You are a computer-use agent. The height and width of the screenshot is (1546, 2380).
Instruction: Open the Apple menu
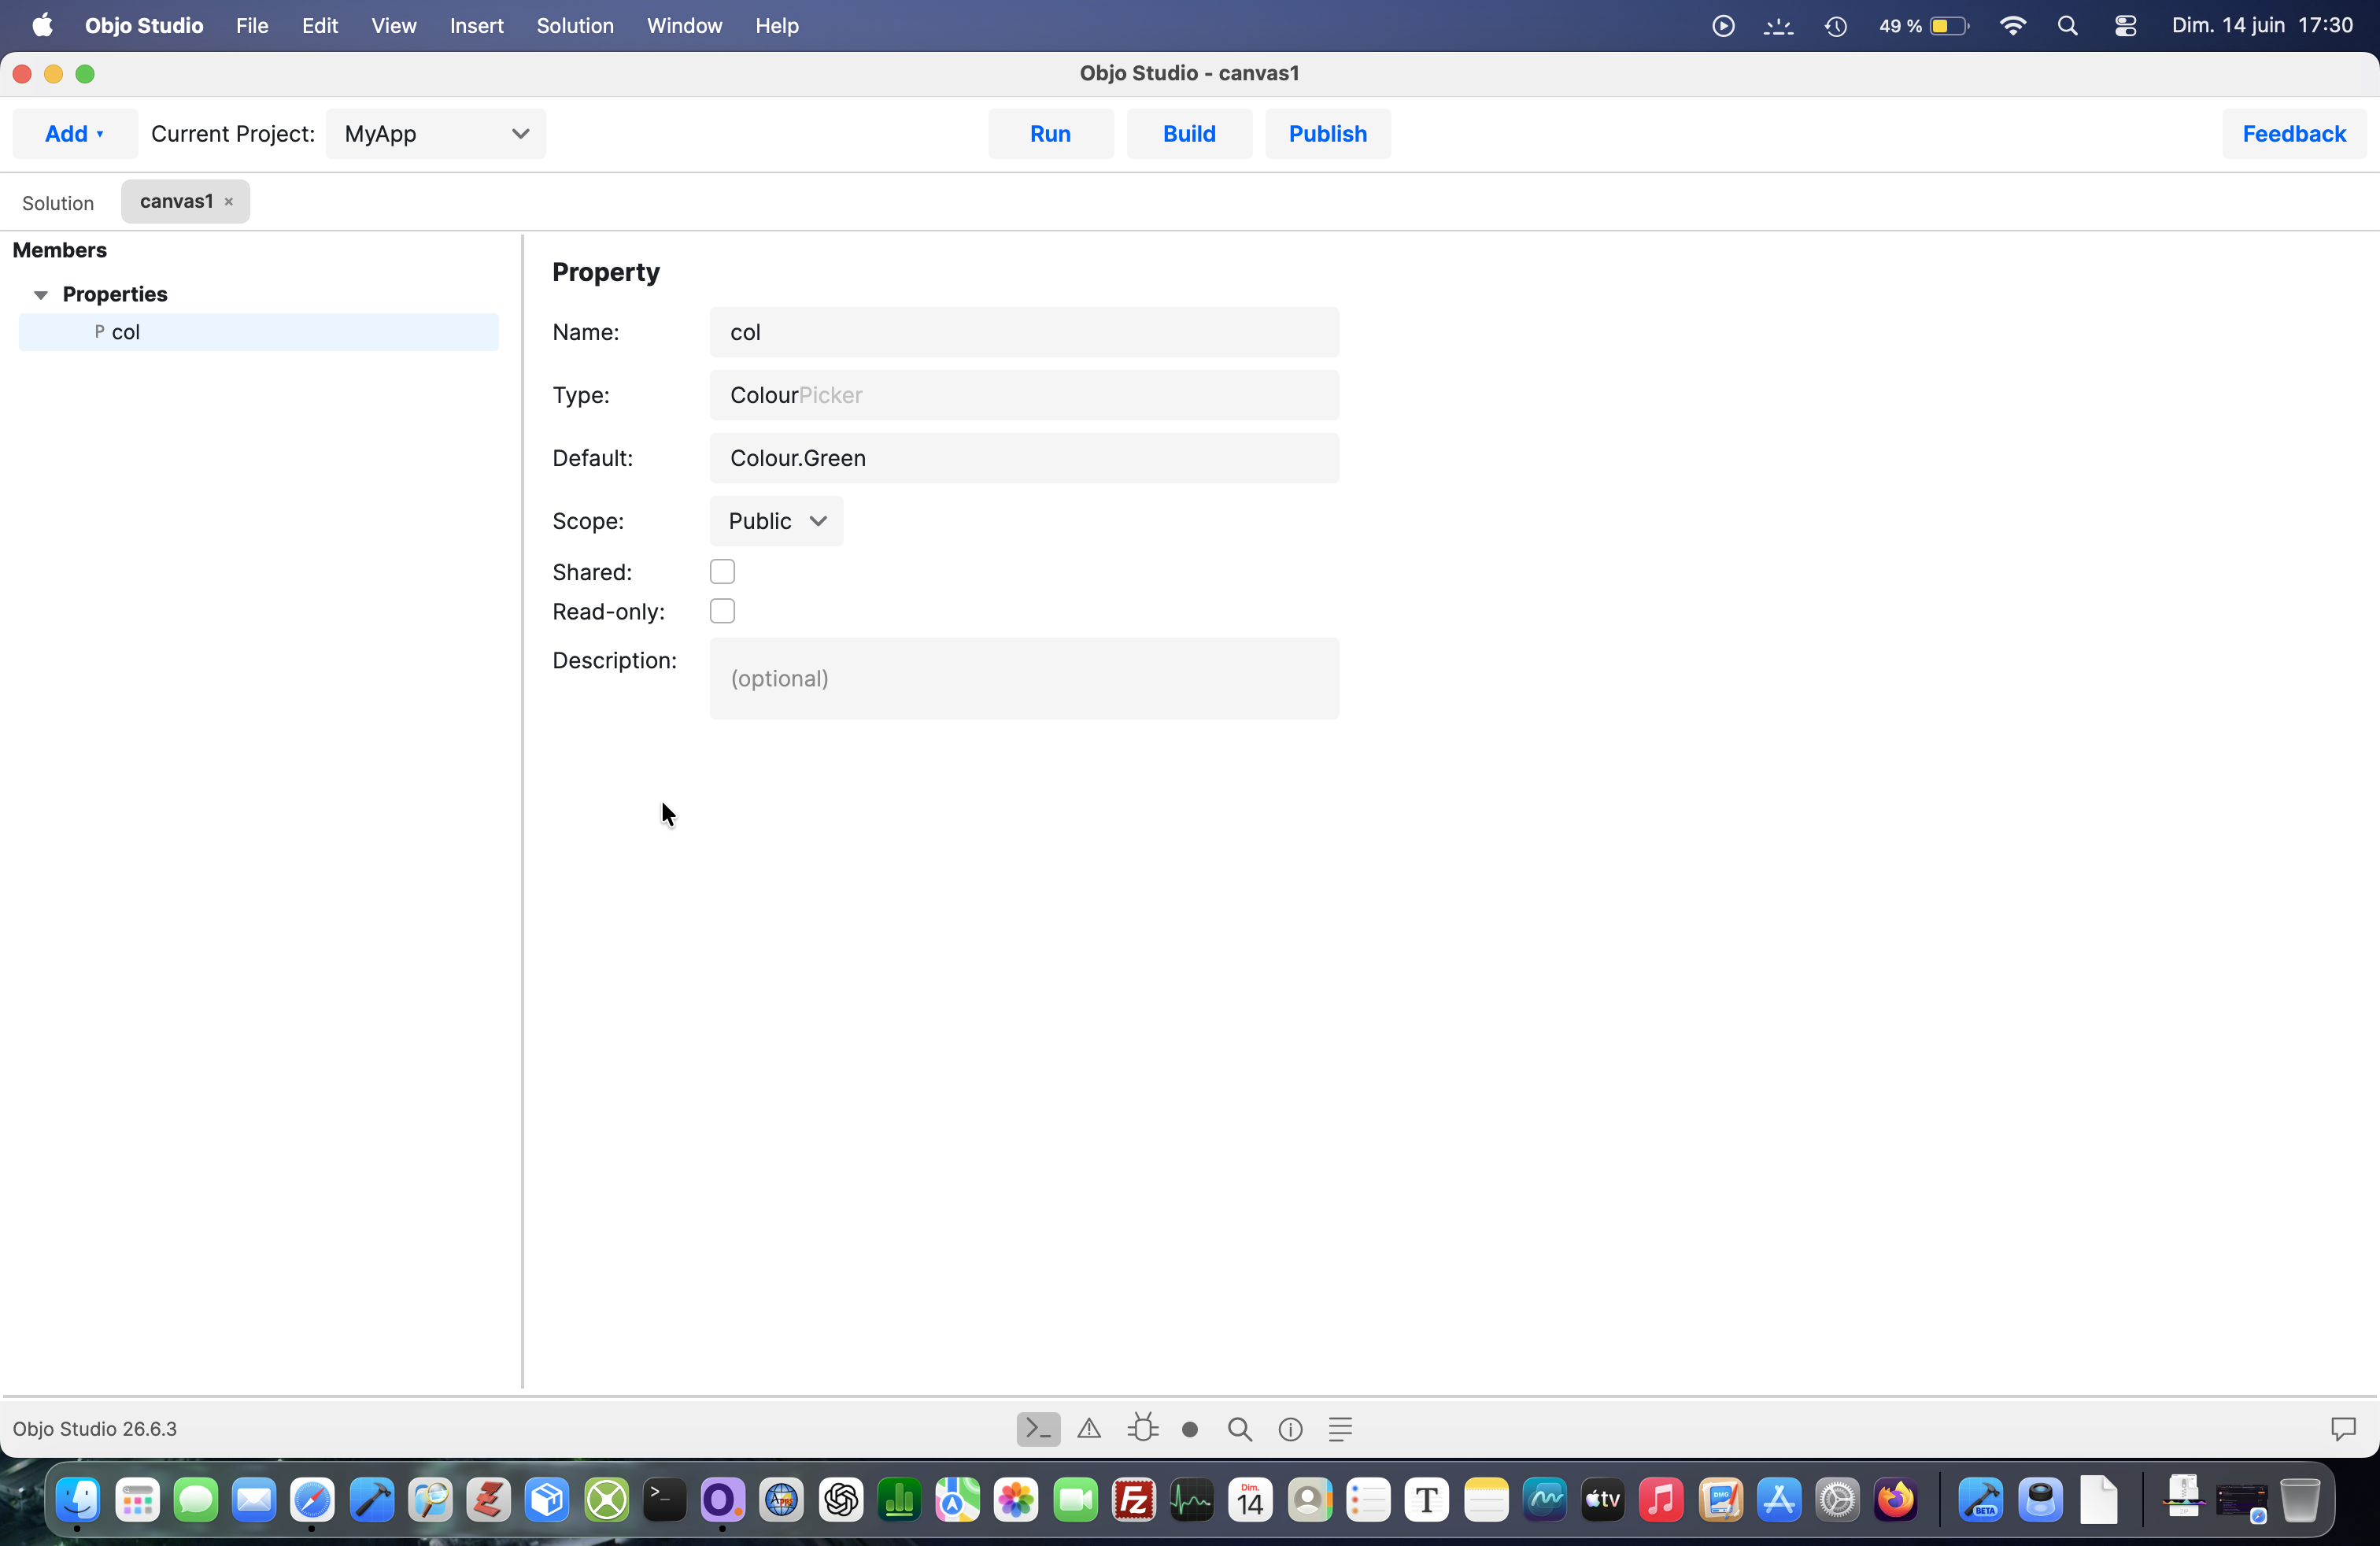click(42, 26)
